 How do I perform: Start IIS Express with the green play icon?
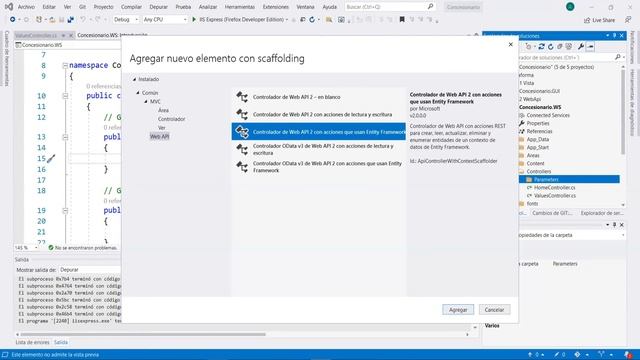(194, 19)
